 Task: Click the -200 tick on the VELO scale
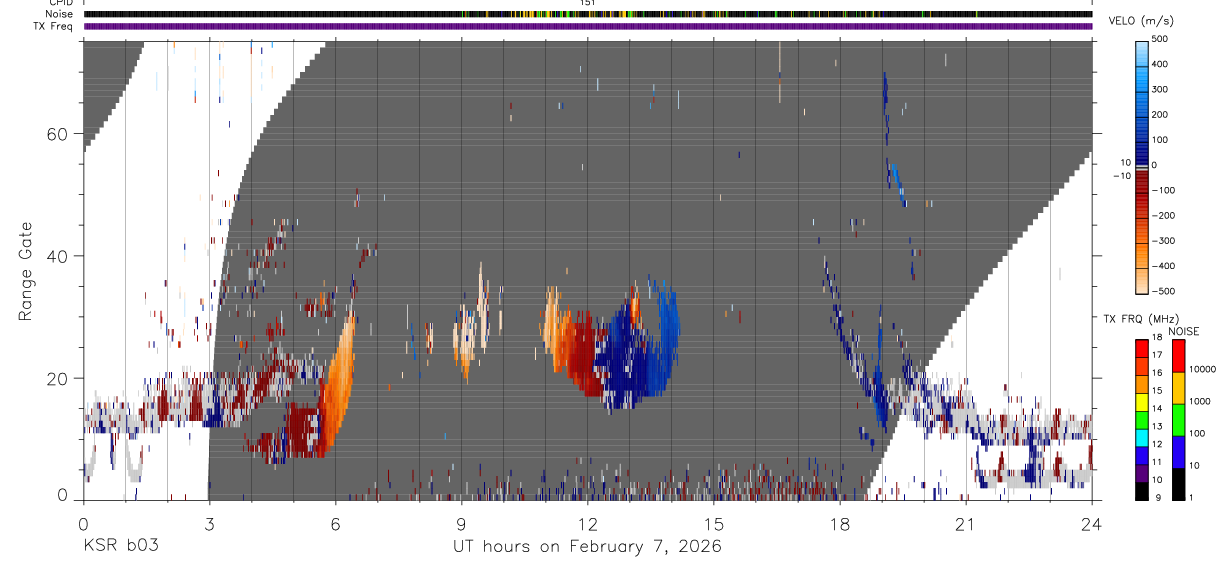(x=1162, y=216)
